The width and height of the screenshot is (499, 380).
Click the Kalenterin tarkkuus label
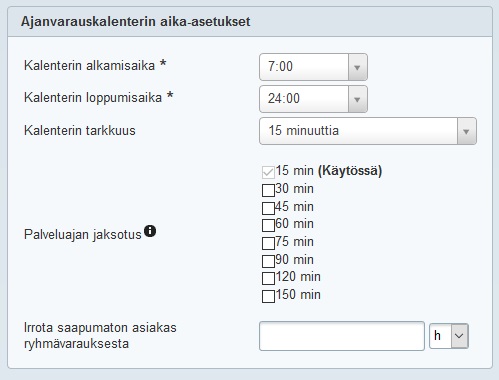pyautogui.click(x=80, y=130)
